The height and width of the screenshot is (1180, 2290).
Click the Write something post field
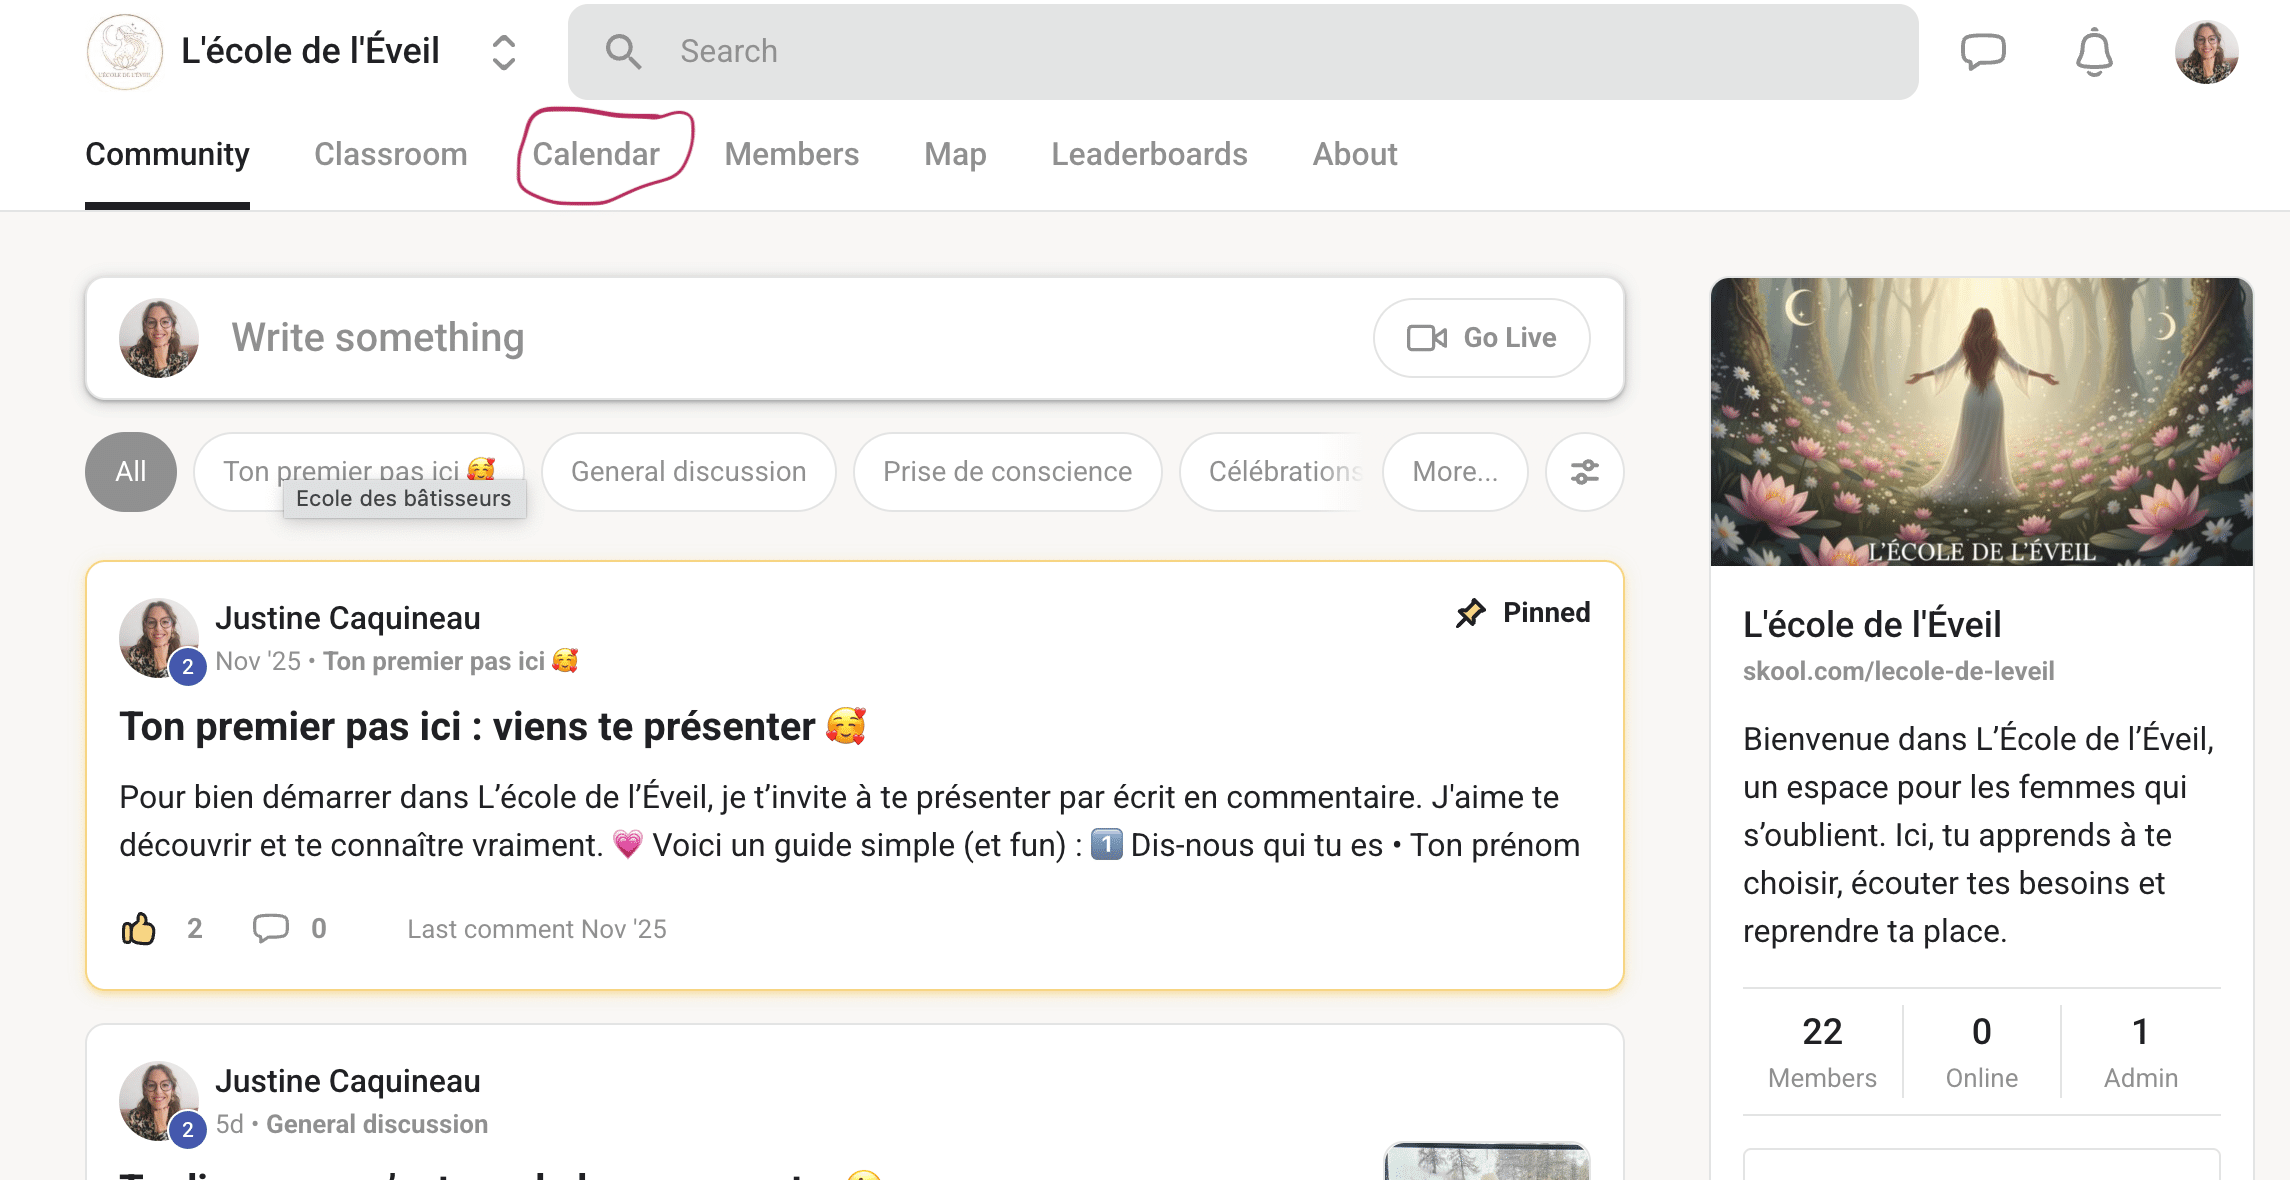pos(780,338)
